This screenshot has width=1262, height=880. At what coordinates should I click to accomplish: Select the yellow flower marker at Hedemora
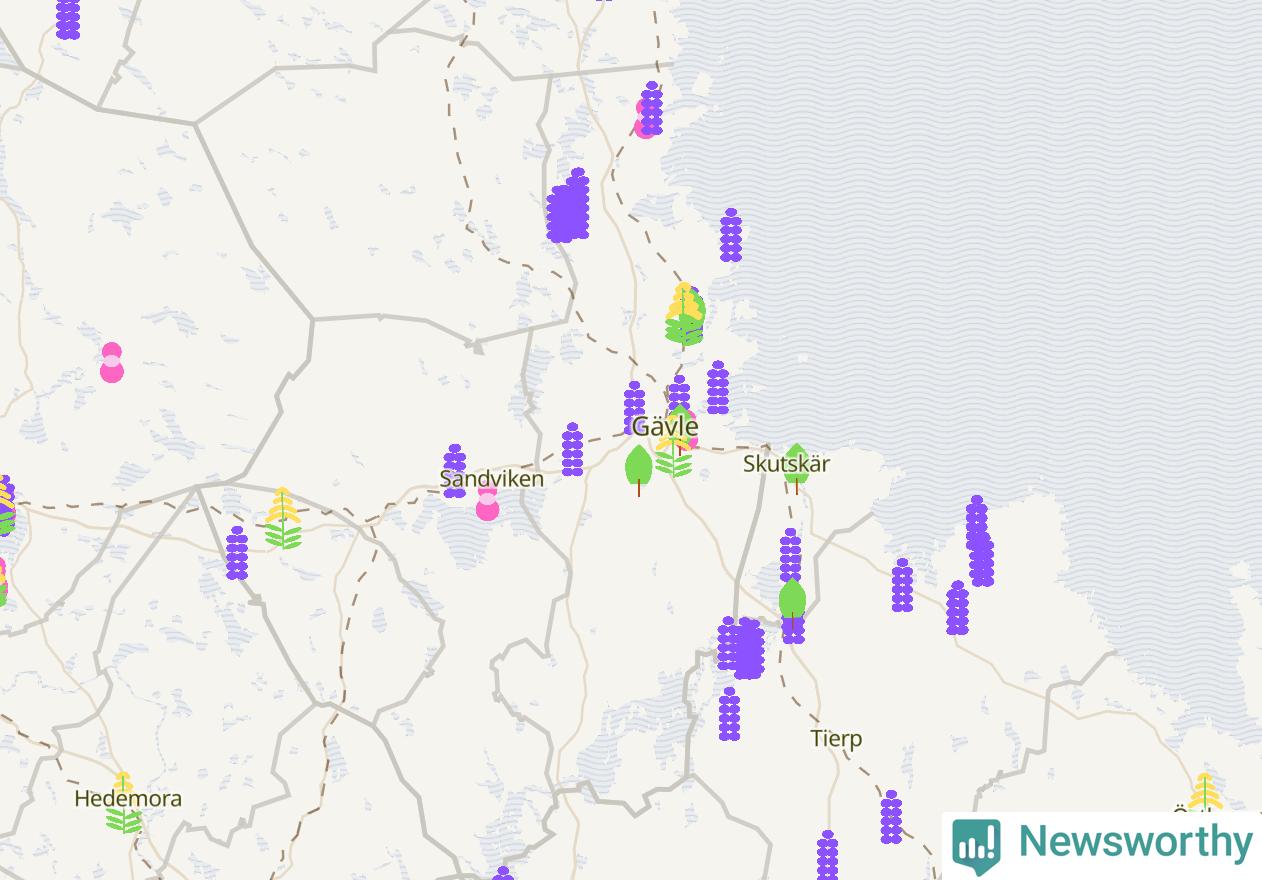point(123,802)
